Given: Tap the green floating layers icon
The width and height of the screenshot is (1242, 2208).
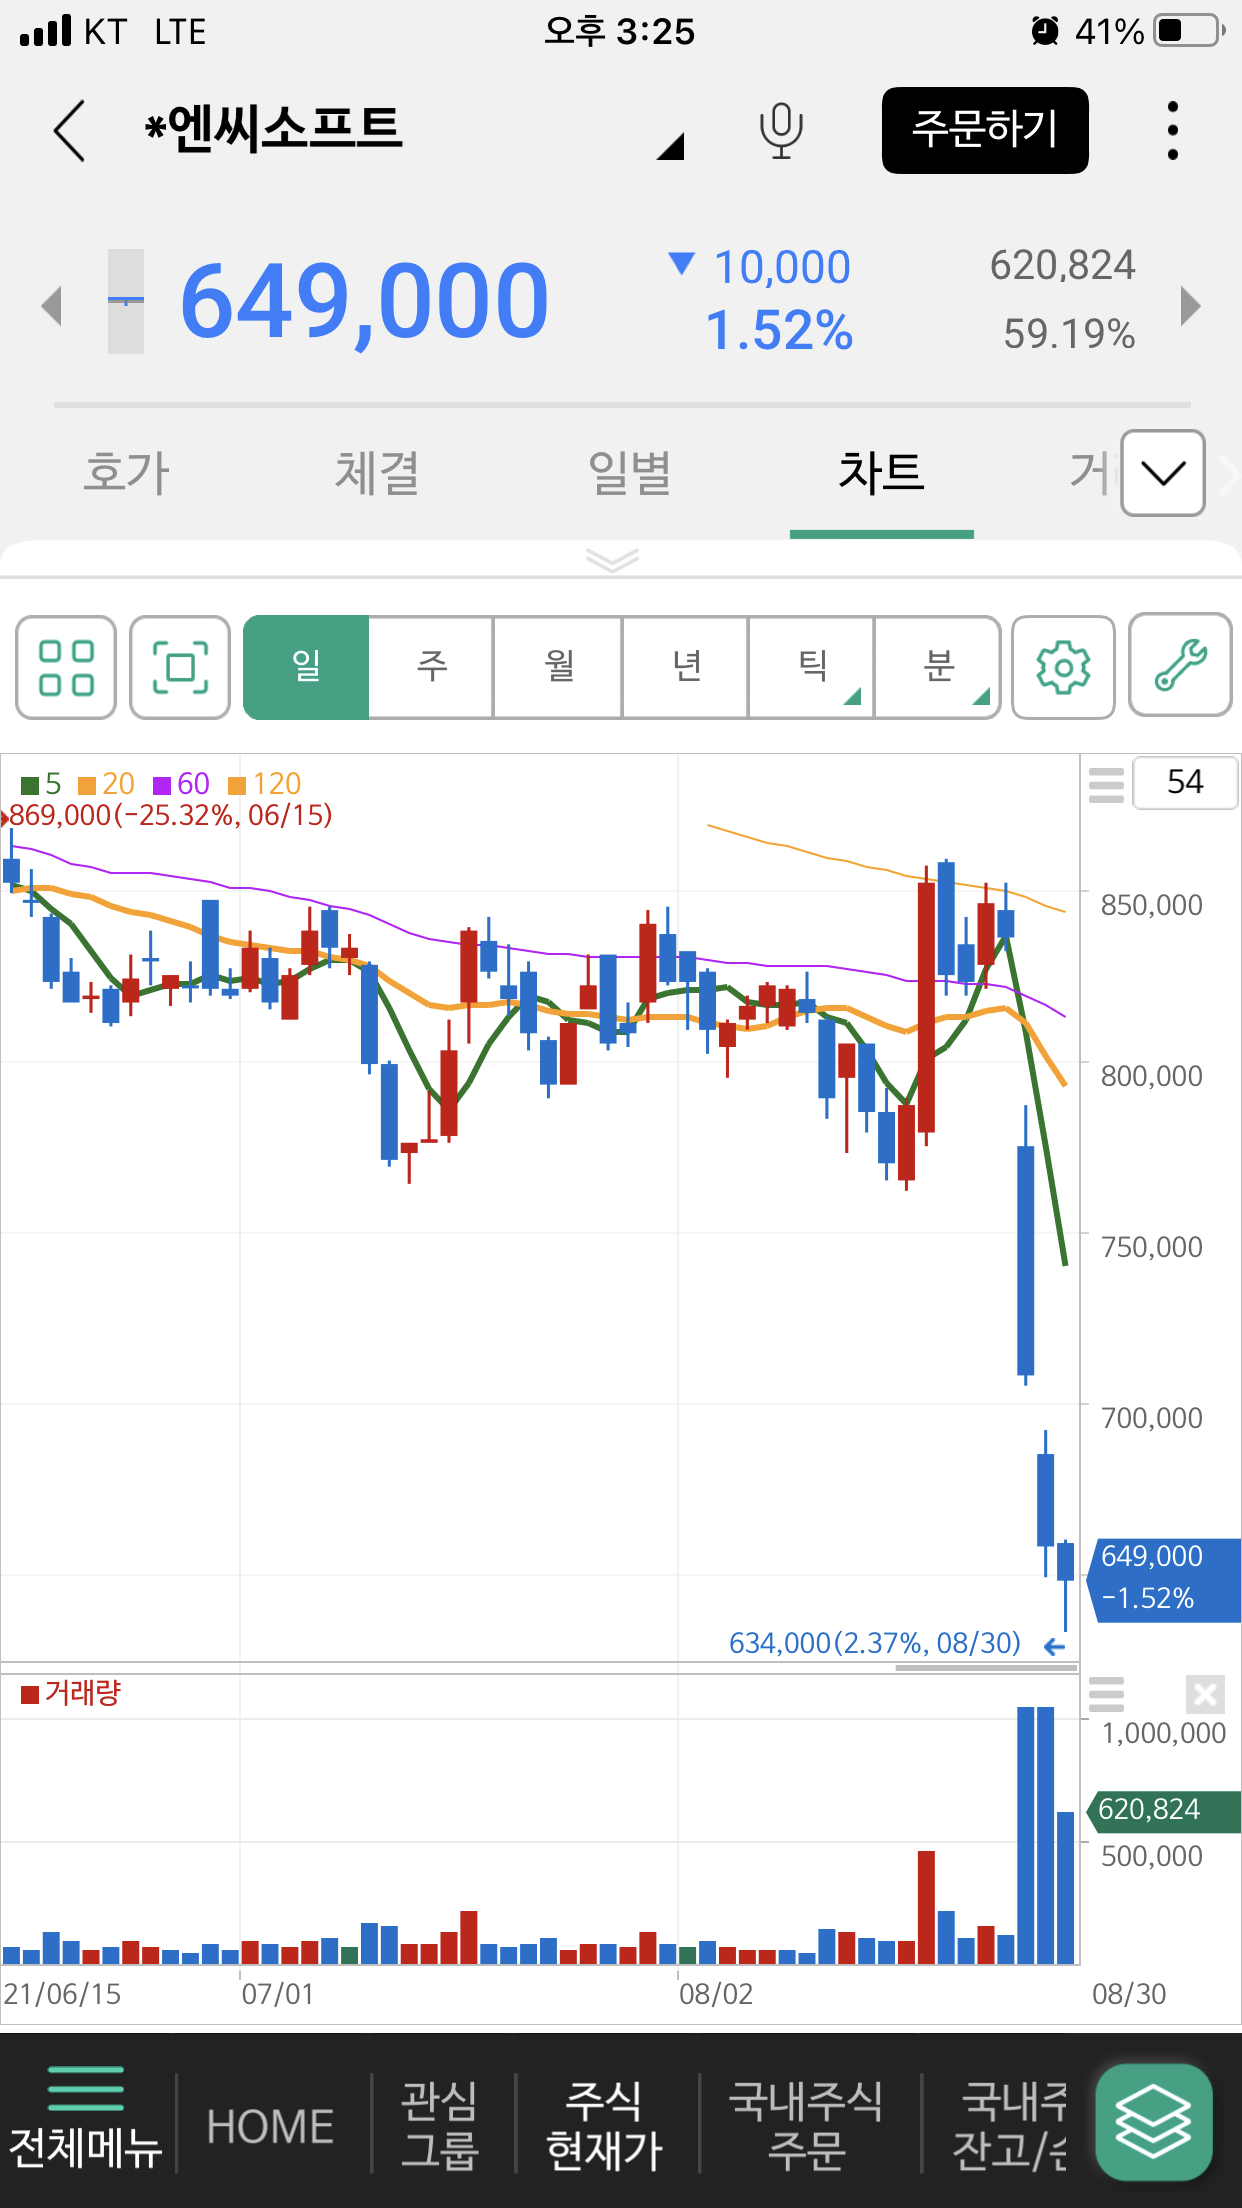Looking at the screenshot, I should point(1153,2122).
